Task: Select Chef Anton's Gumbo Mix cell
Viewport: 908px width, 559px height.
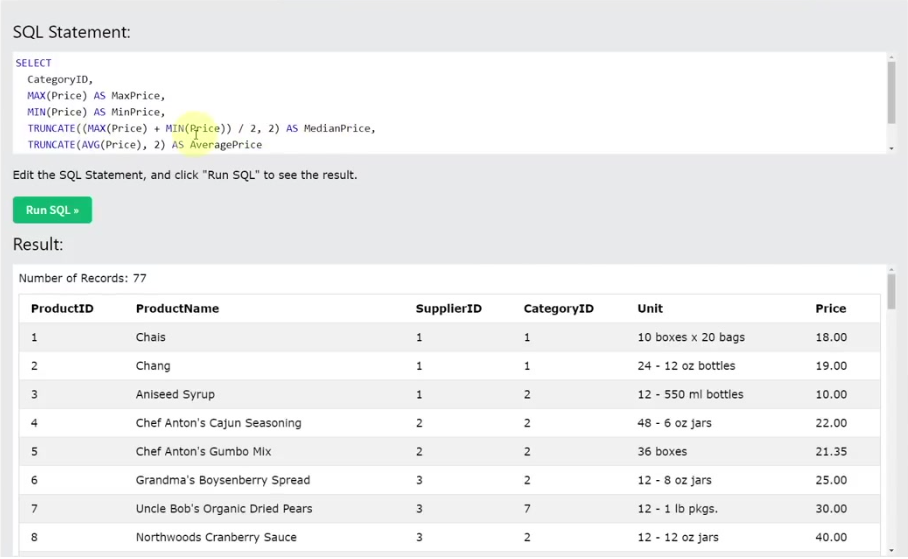Action: pyautogui.click(x=203, y=451)
